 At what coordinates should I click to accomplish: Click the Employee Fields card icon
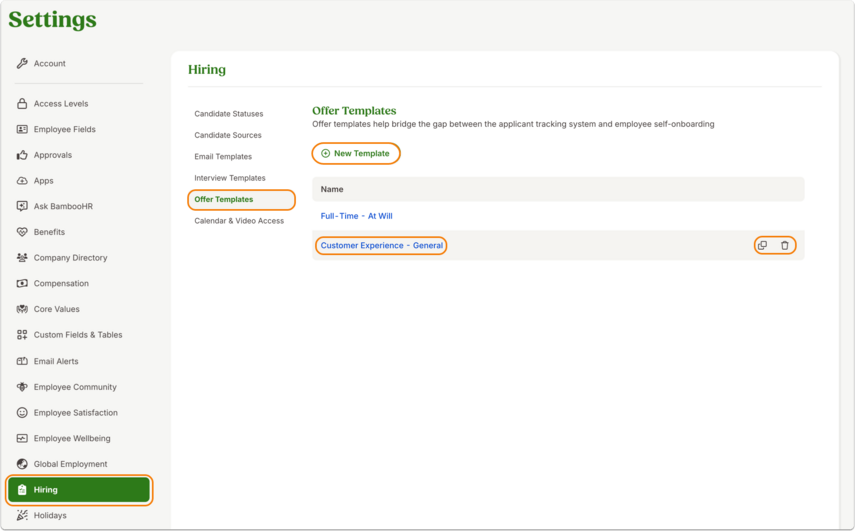[22, 129]
